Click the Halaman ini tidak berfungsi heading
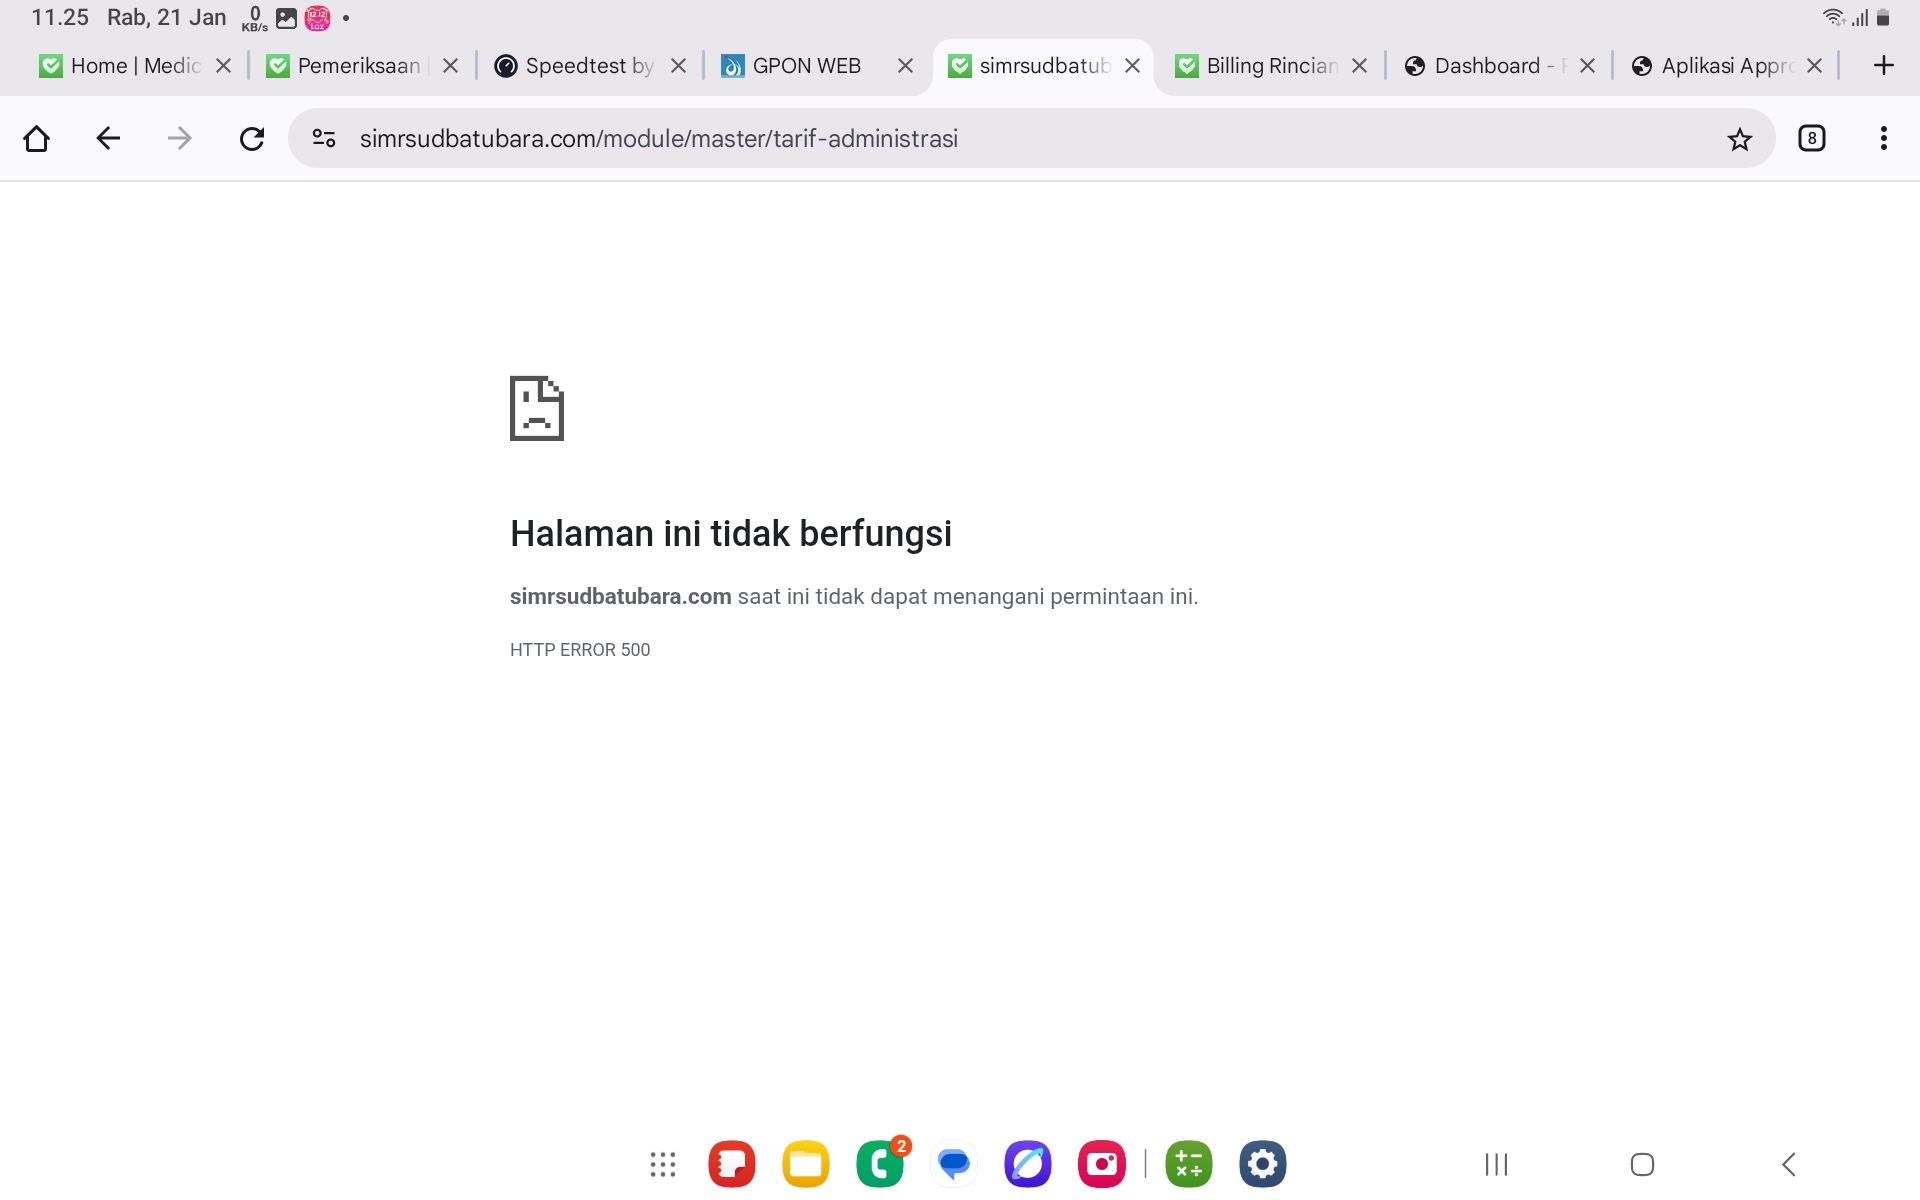The image size is (1920, 1200). pos(731,534)
